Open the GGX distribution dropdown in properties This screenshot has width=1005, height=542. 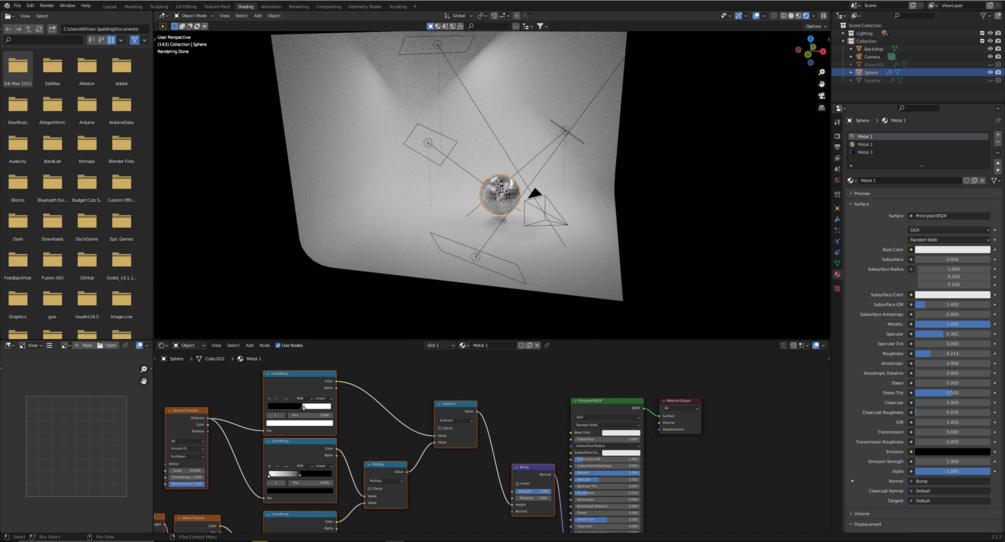pyautogui.click(x=949, y=230)
